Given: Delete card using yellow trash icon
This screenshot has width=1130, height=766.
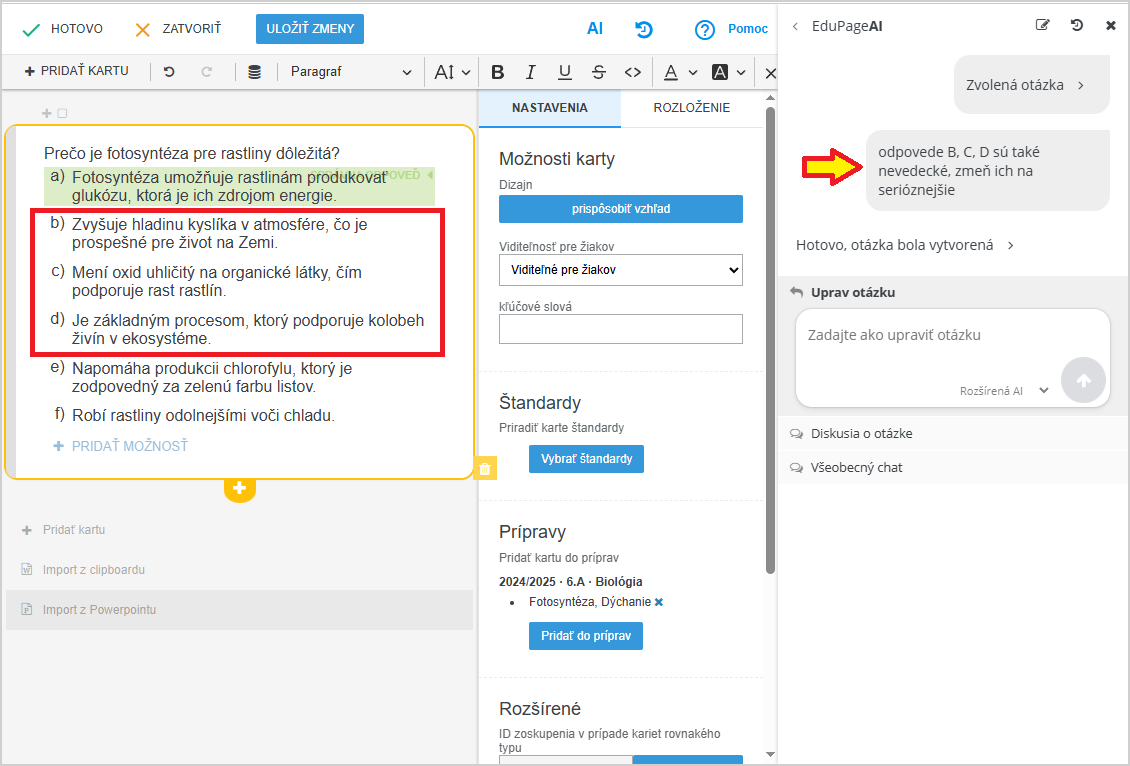Looking at the screenshot, I should [x=484, y=468].
